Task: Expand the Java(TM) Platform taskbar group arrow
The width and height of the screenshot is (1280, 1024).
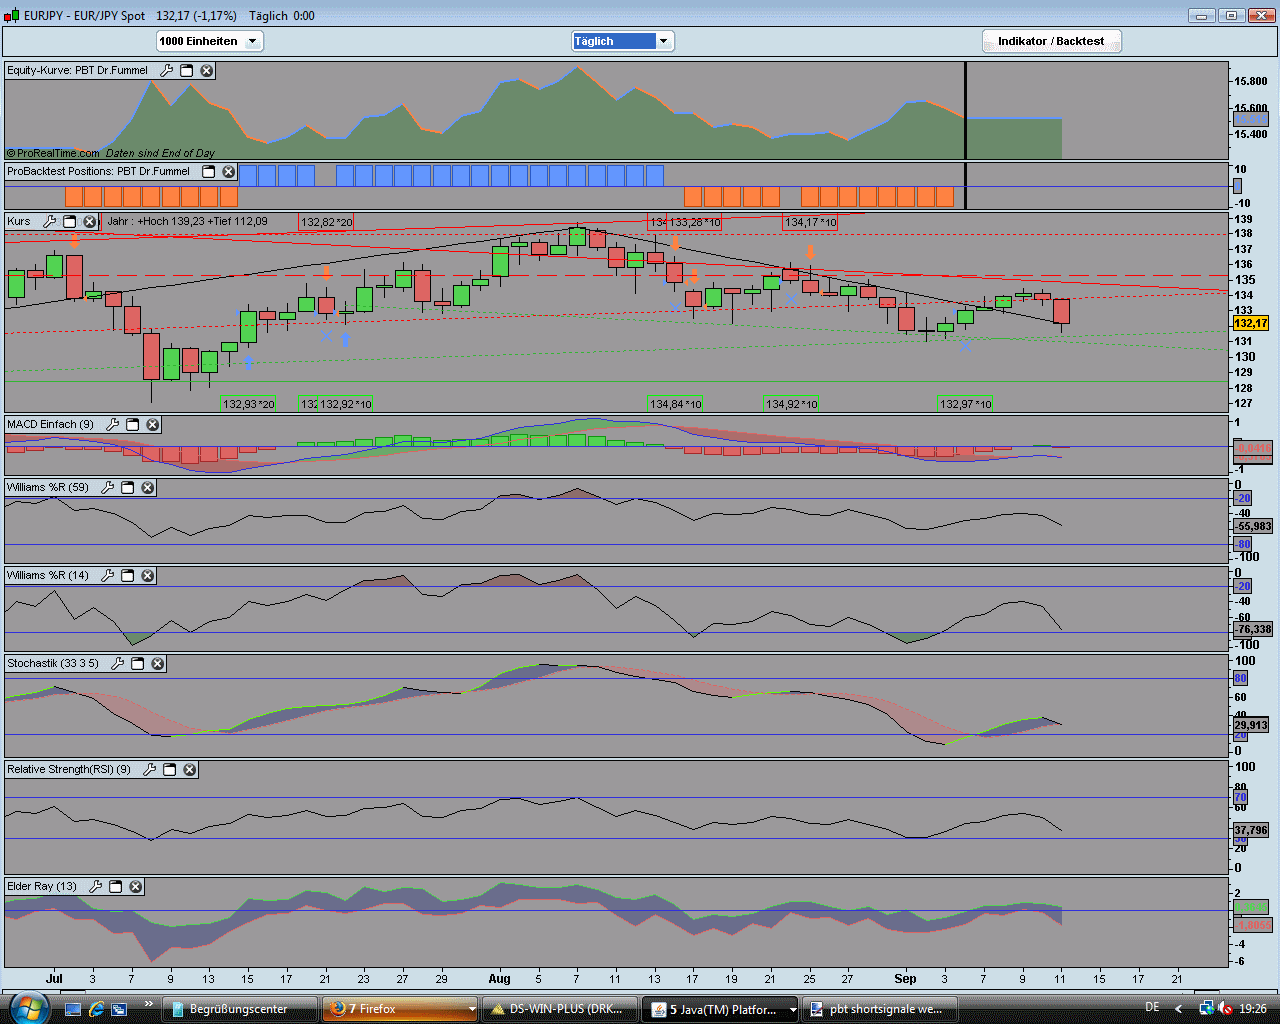Action: (792, 1009)
